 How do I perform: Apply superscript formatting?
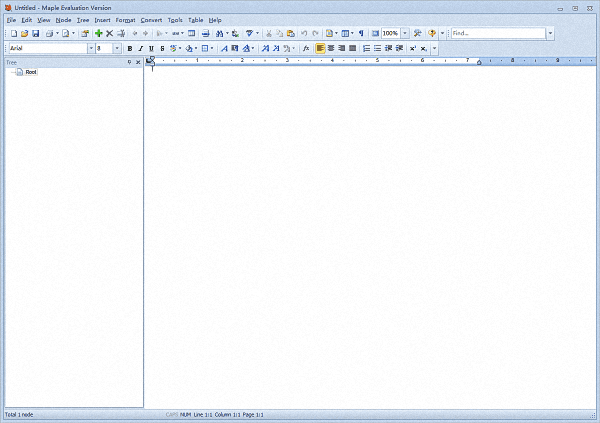tap(412, 48)
